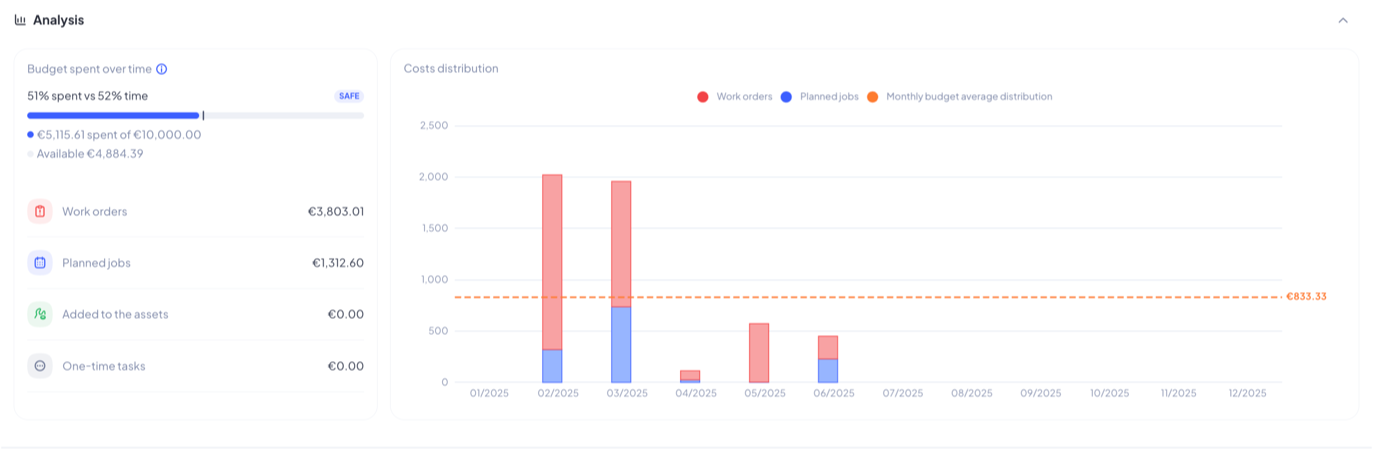Click the 05/2025 work orders bar
Screen dimensions: 1374x451
coord(759,352)
